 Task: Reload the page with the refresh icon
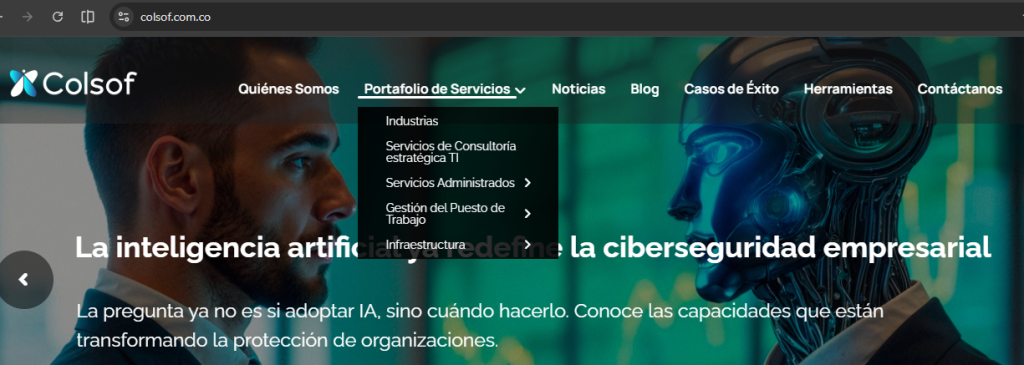tap(57, 17)
